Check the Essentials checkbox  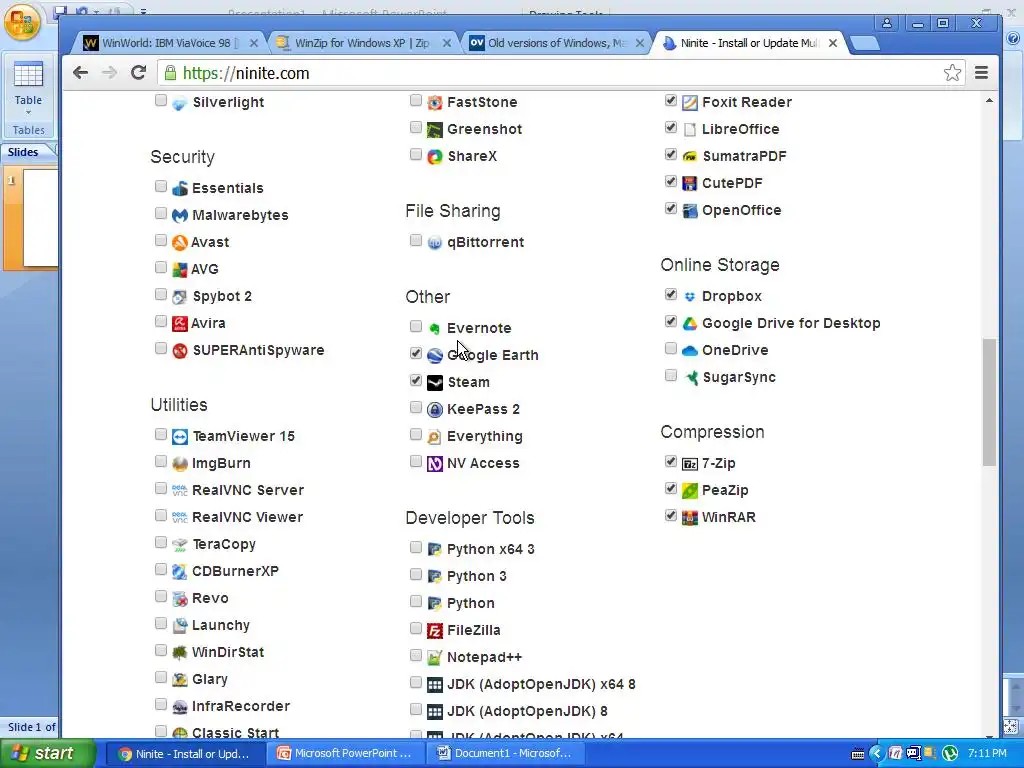(x=161, y=187)
